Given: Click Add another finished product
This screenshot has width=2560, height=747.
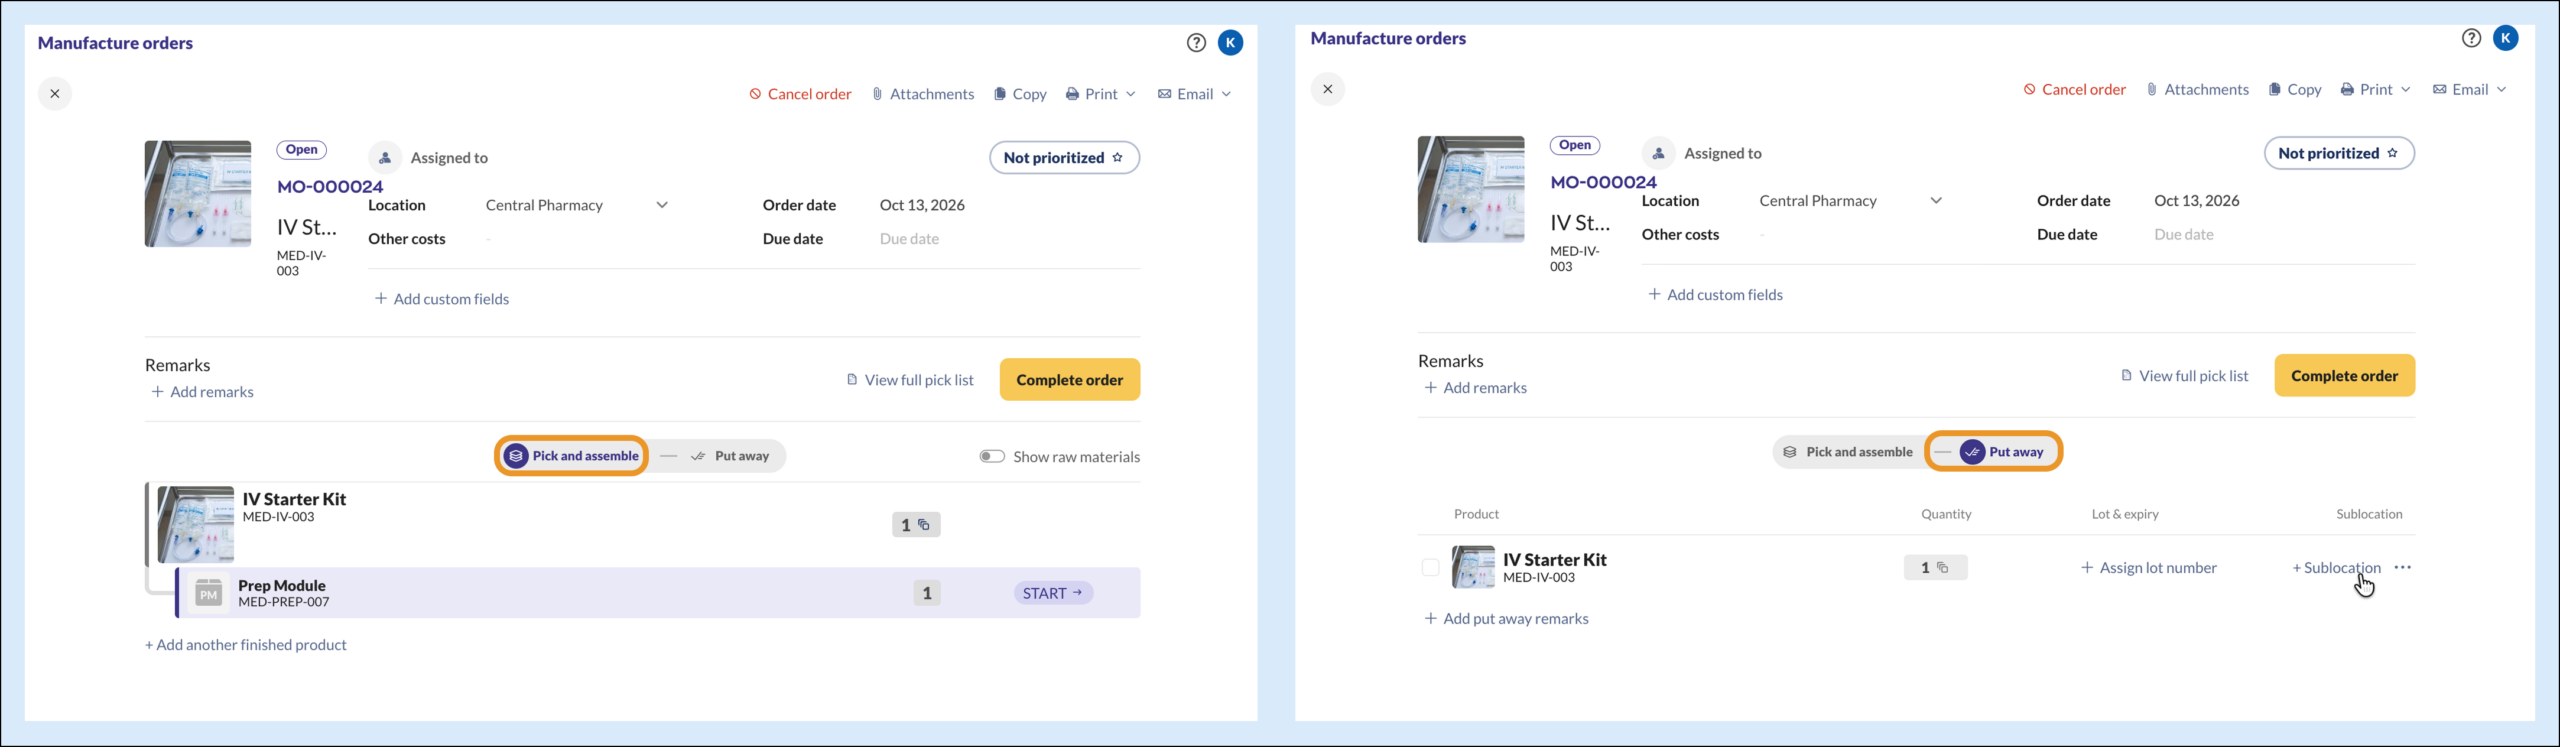Looking at the screenshot, I should coord(246,645).
